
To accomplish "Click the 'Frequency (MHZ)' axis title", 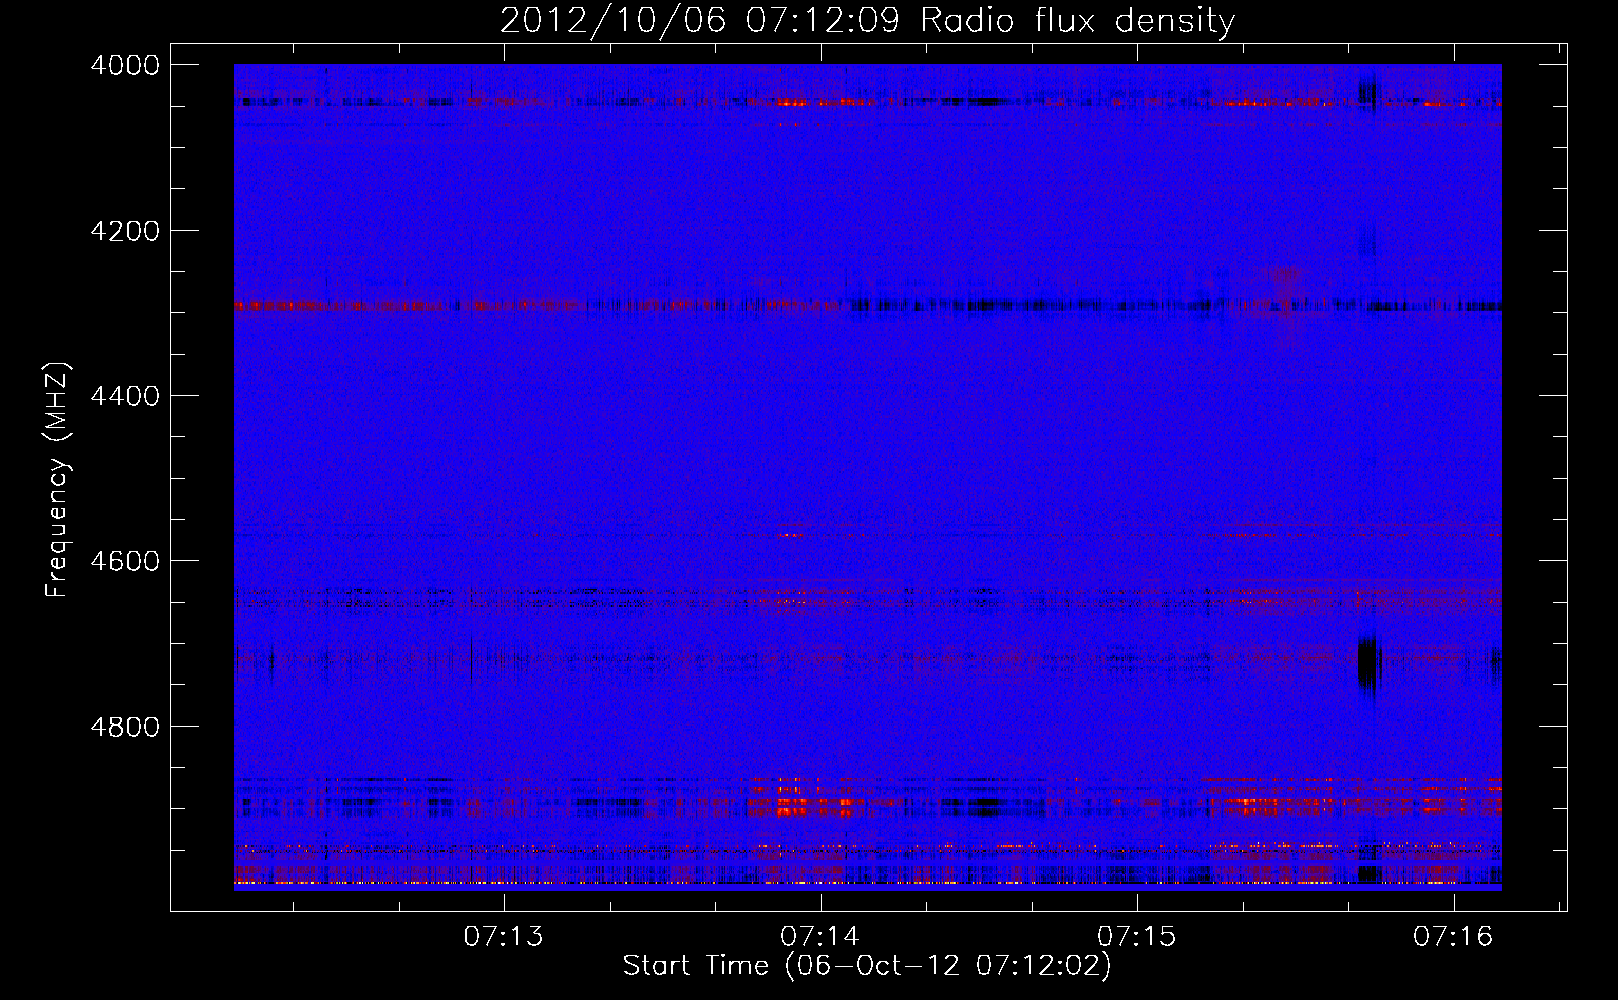I will click(57, 480).
